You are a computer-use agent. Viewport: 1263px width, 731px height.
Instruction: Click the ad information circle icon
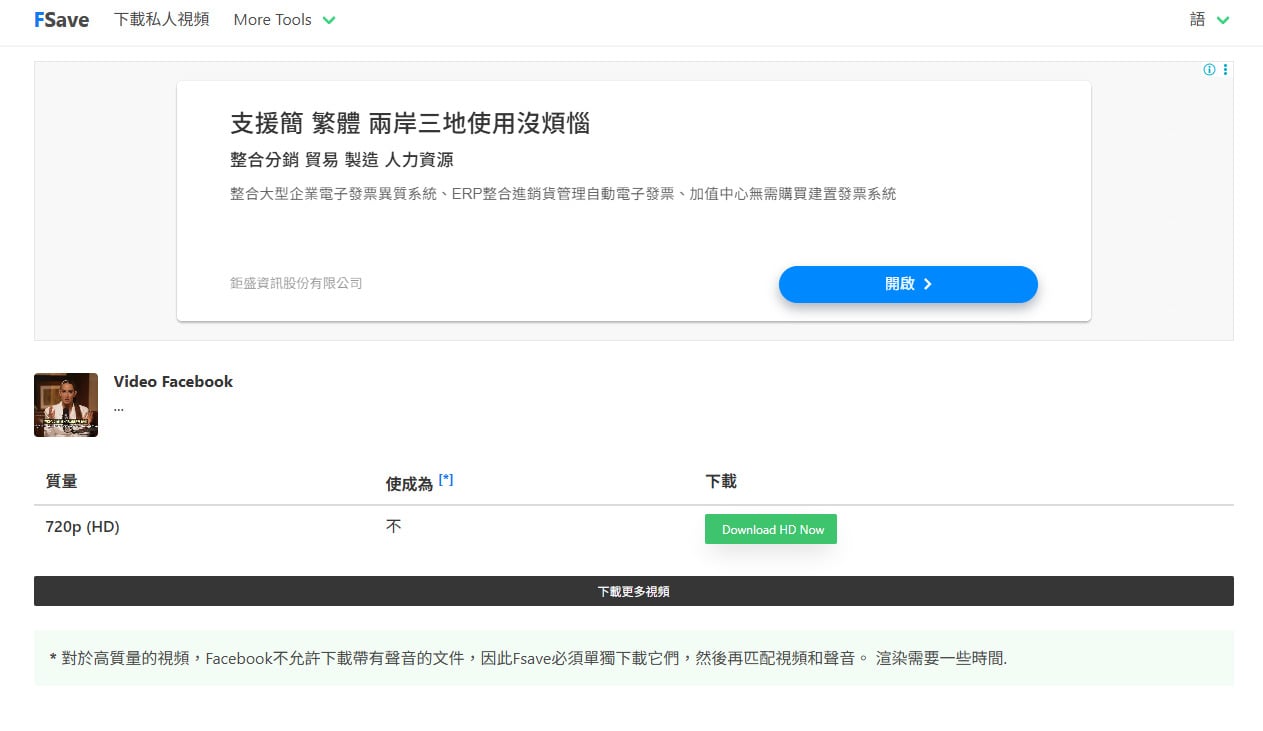coord(1208,70)
